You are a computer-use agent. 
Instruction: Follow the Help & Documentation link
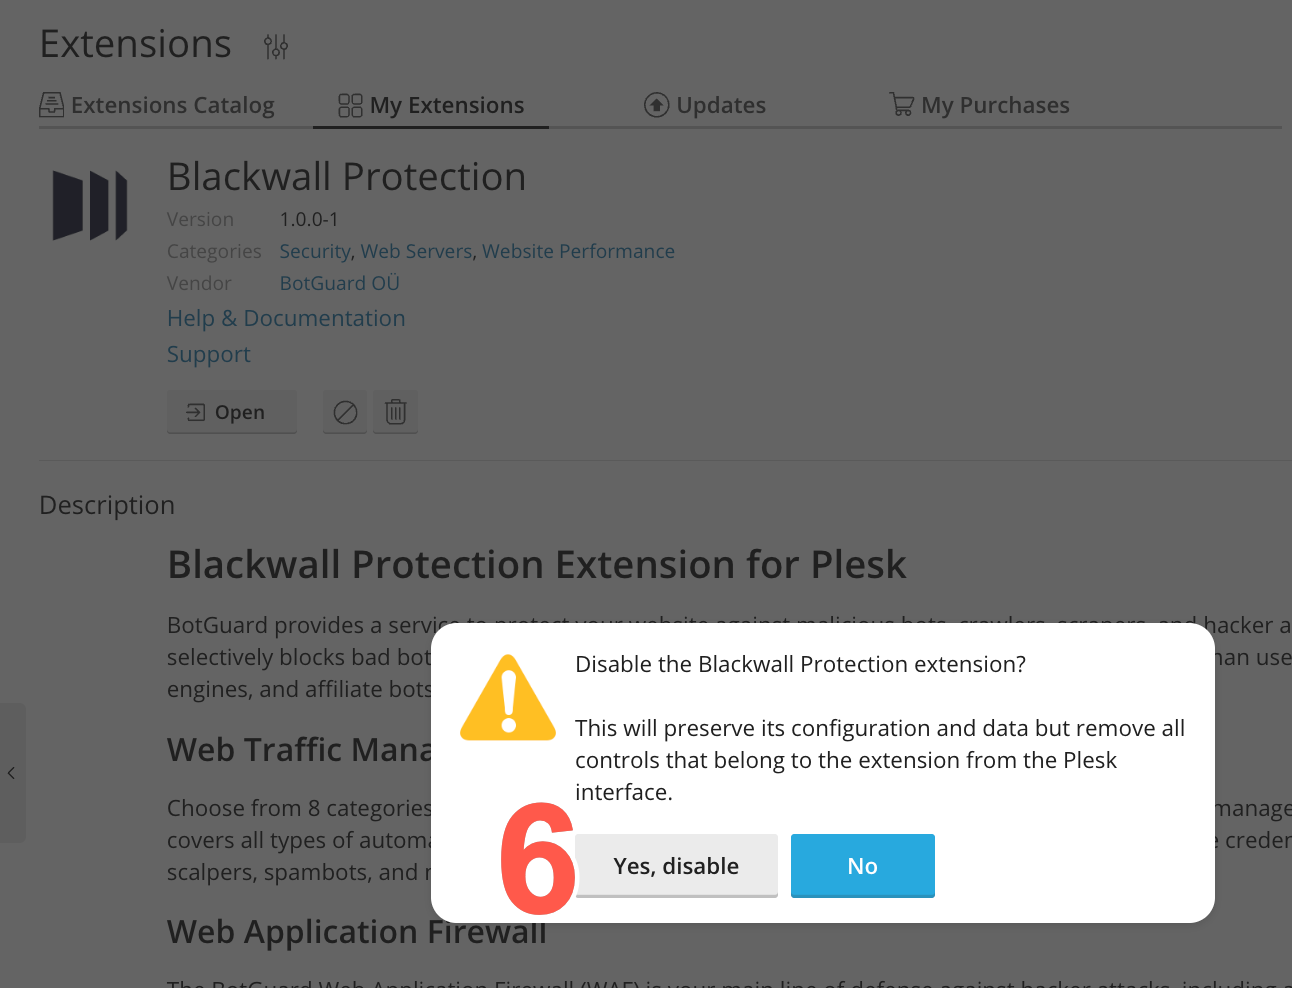pyautogui.click(x=286, y=318)
